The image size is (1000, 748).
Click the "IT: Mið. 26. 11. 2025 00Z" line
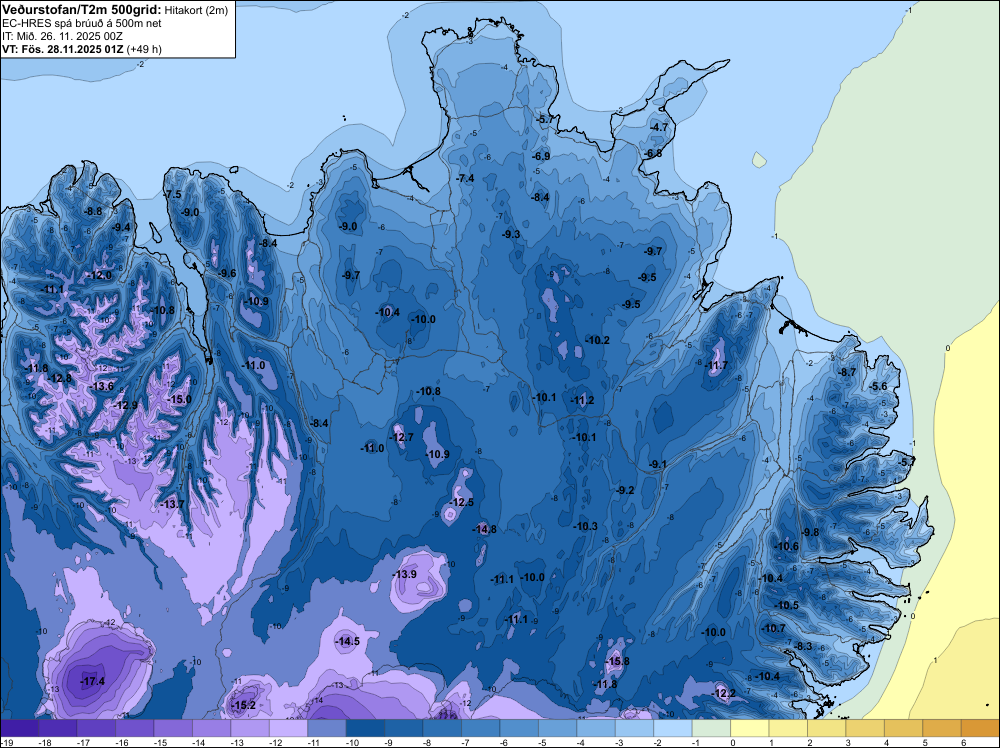62,36
